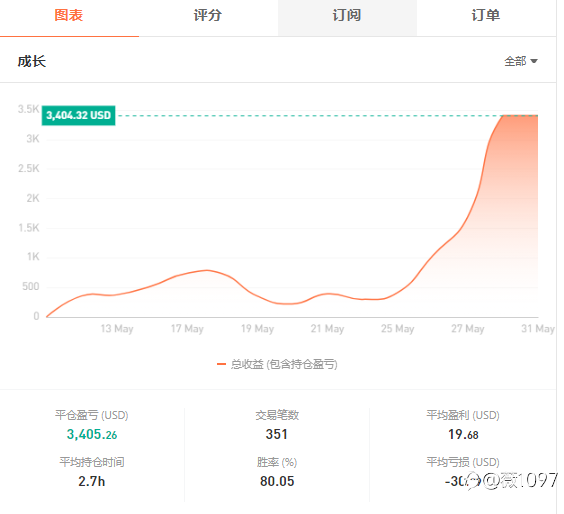Click the 3K y-axis label
The height and width of the screenshot is (514, 564).
33,138
